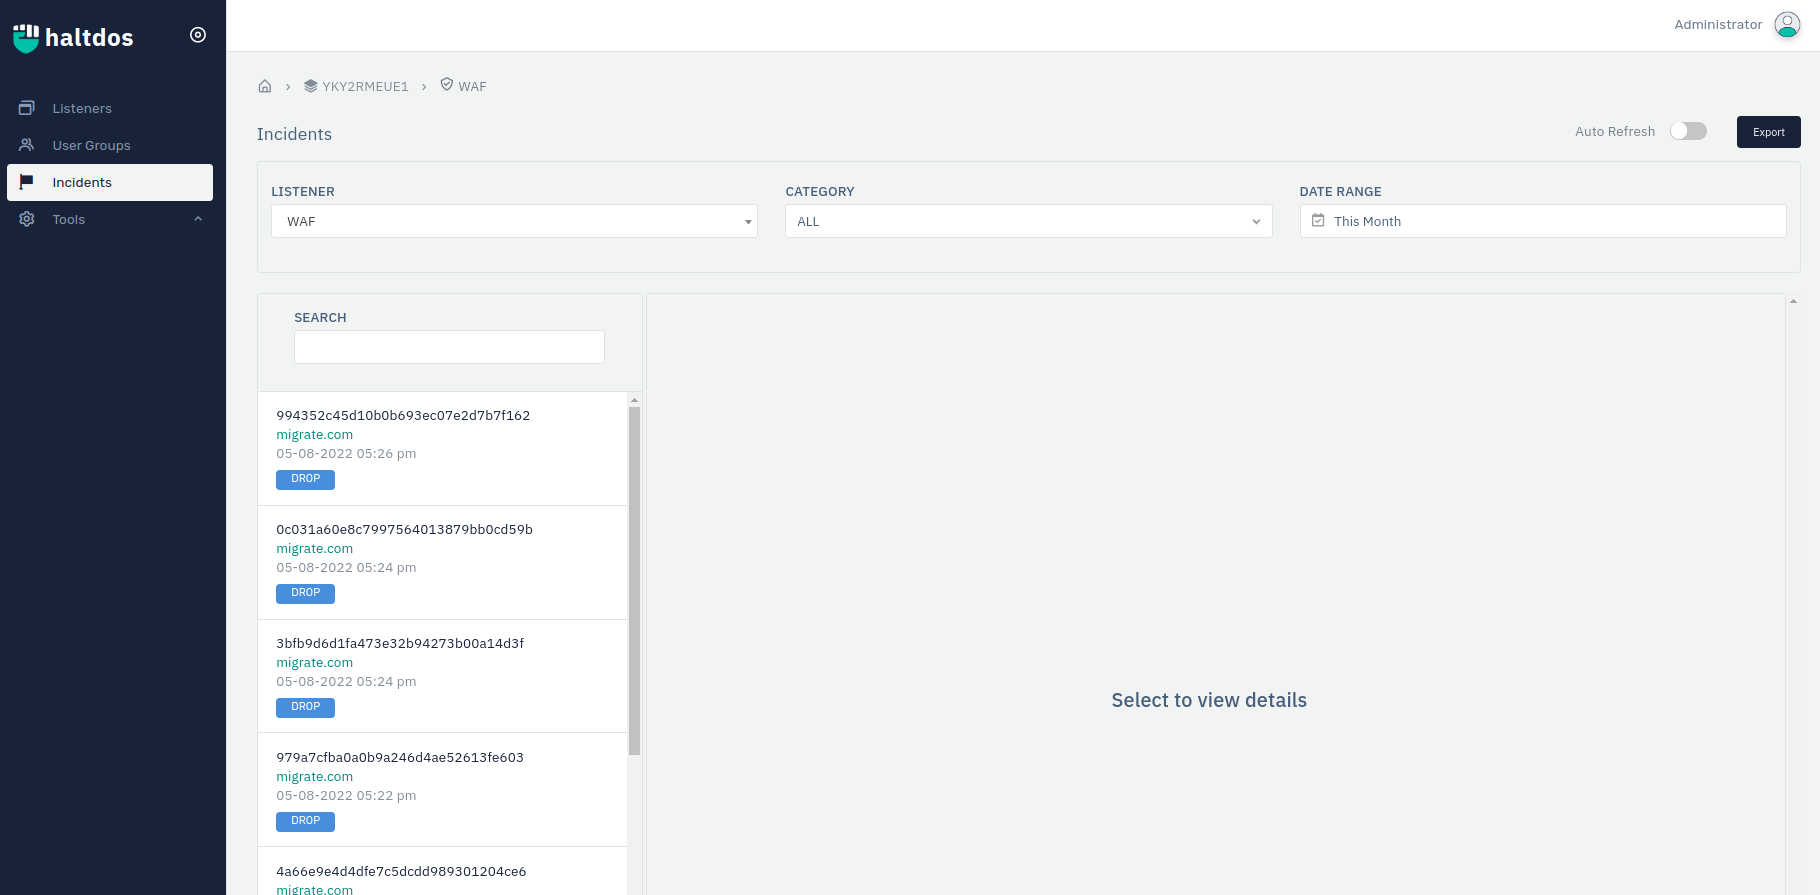Open the Listener WAF dropdown
This screenshot has width=1820, height=895.
coord(514,221)
